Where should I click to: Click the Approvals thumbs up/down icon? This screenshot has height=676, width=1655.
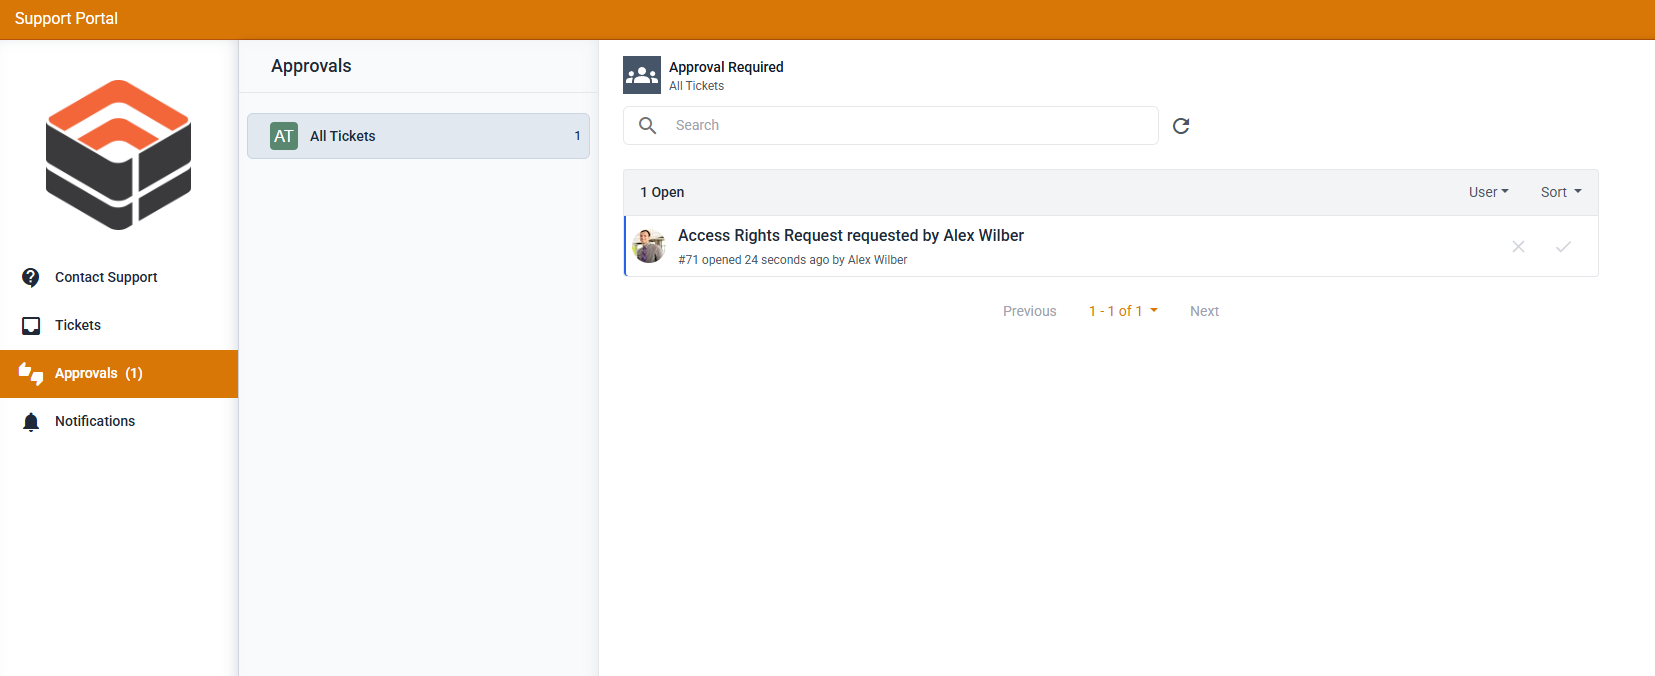coord(31,374)
